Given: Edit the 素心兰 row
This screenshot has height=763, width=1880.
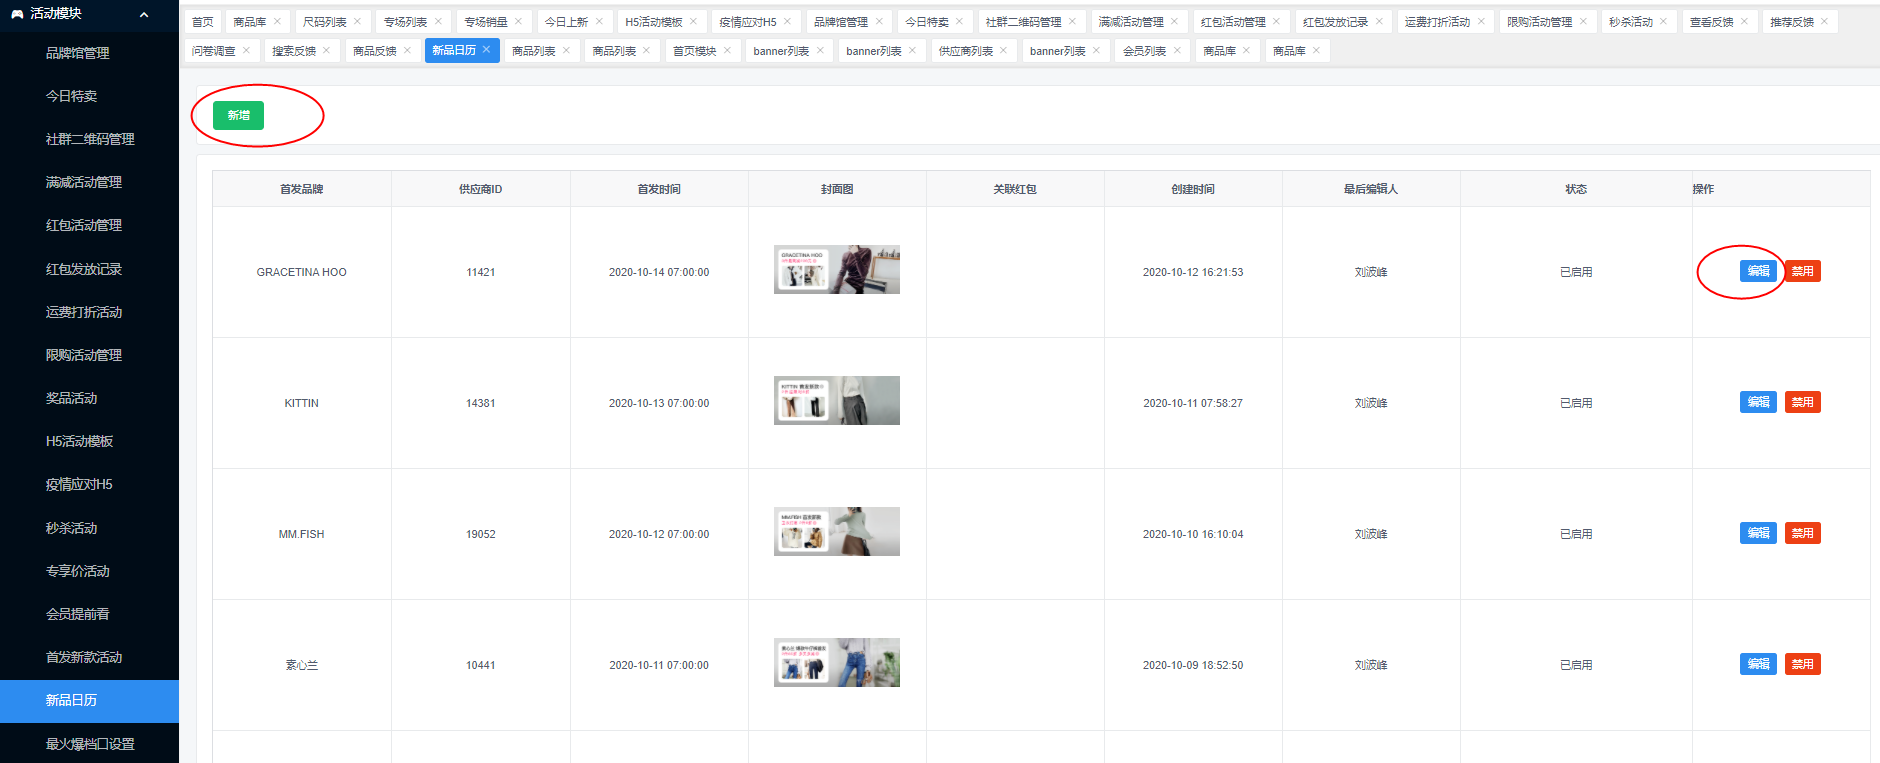Looking at the screenshot, I should (x=1758, y=664).
